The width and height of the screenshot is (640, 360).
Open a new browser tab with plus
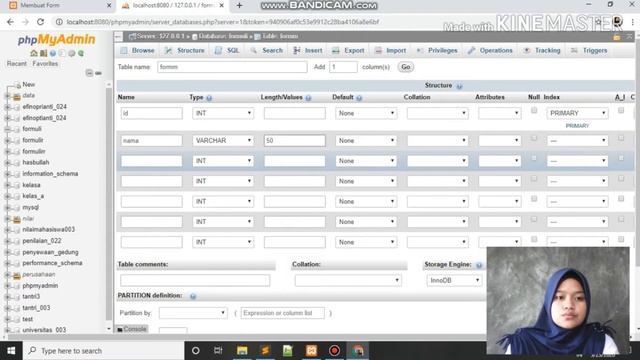click(x=239, y=5)
